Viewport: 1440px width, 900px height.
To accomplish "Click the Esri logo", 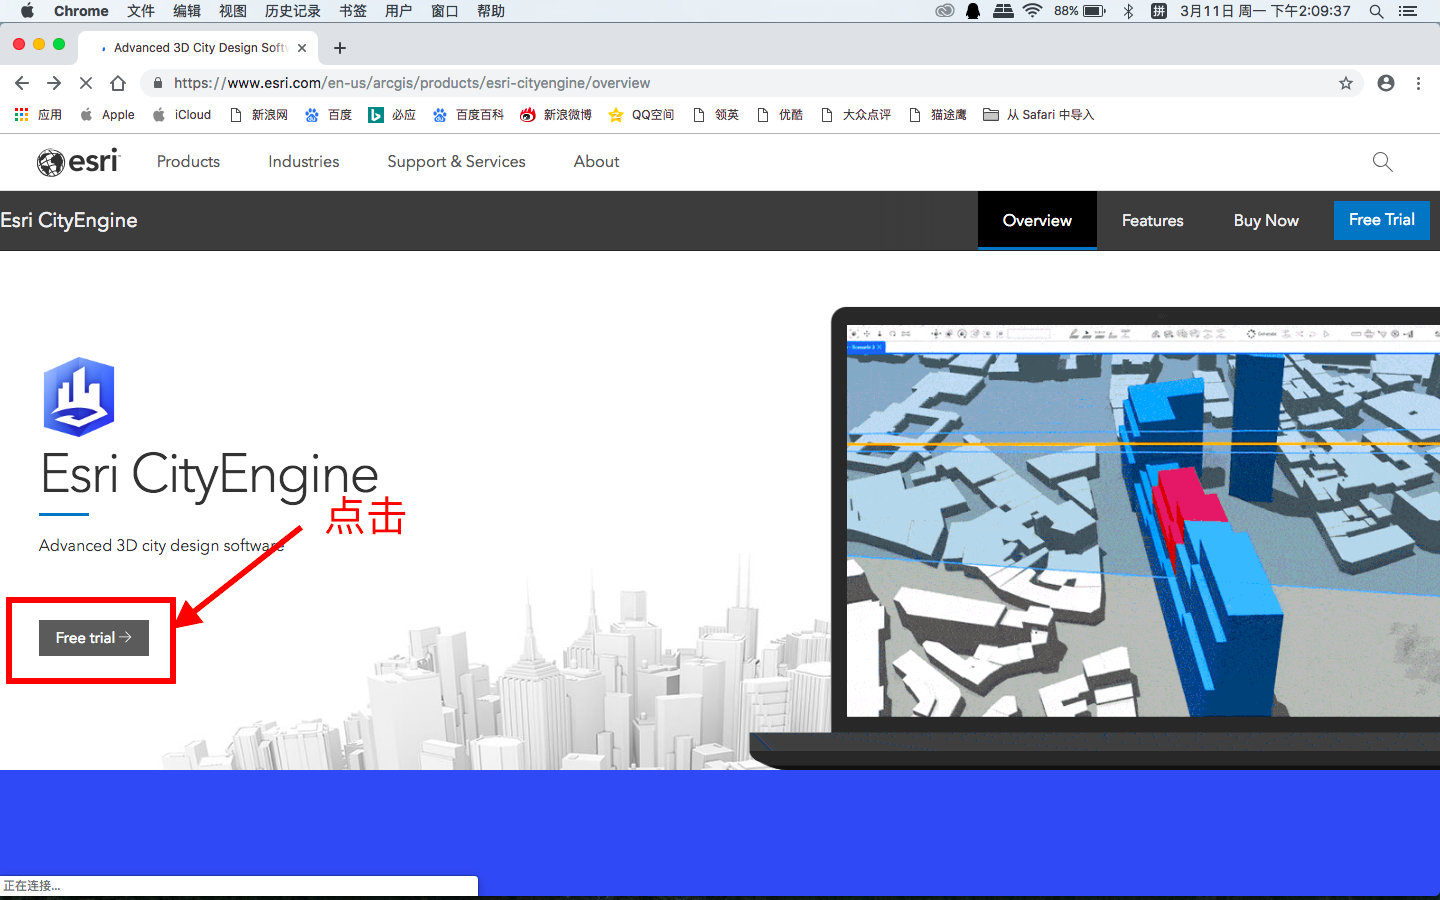I will point(78,161).
